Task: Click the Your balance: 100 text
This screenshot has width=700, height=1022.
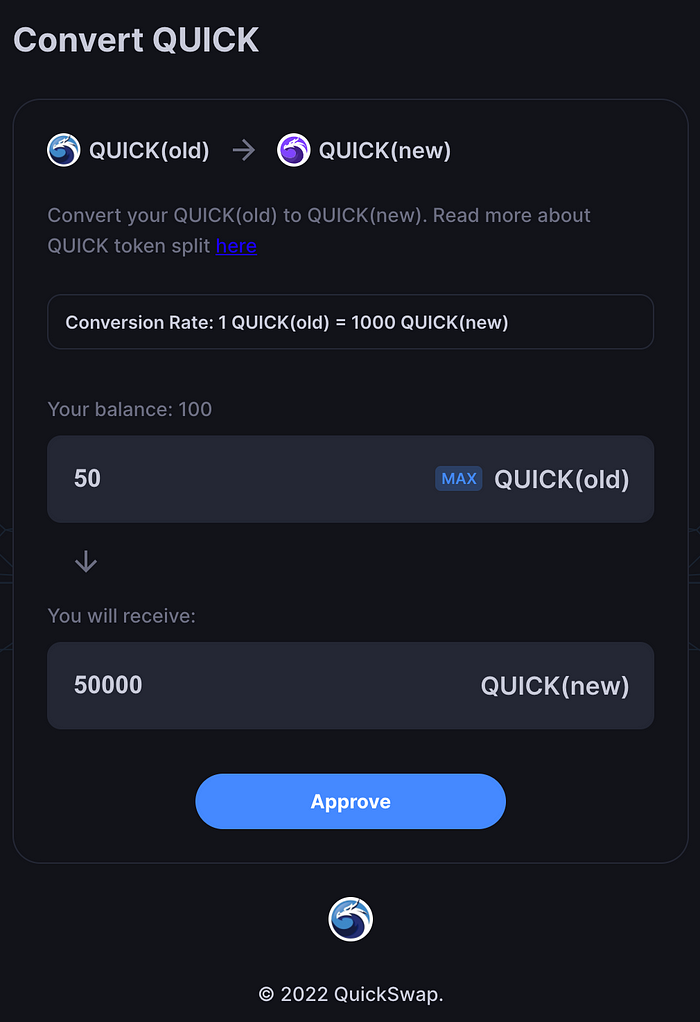Action: (129, 409)
